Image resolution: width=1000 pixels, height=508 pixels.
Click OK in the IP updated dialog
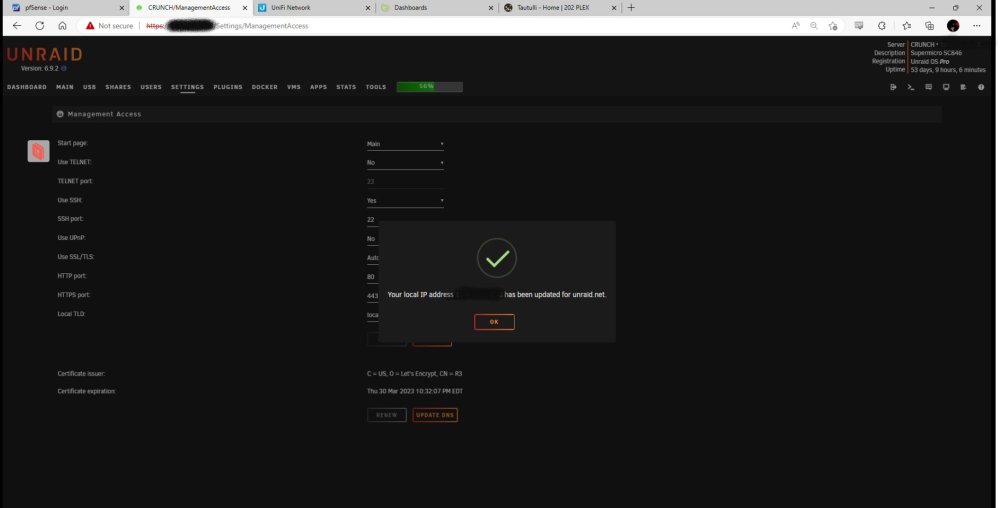494,322
